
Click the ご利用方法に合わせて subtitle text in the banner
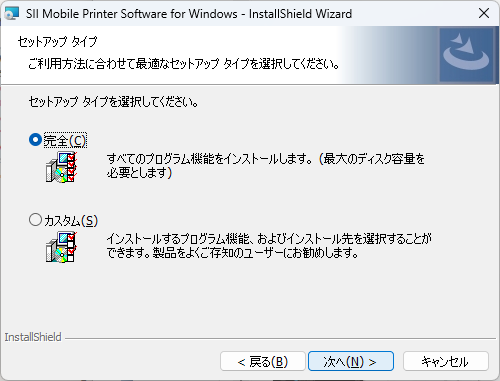(x=184, y=63)
